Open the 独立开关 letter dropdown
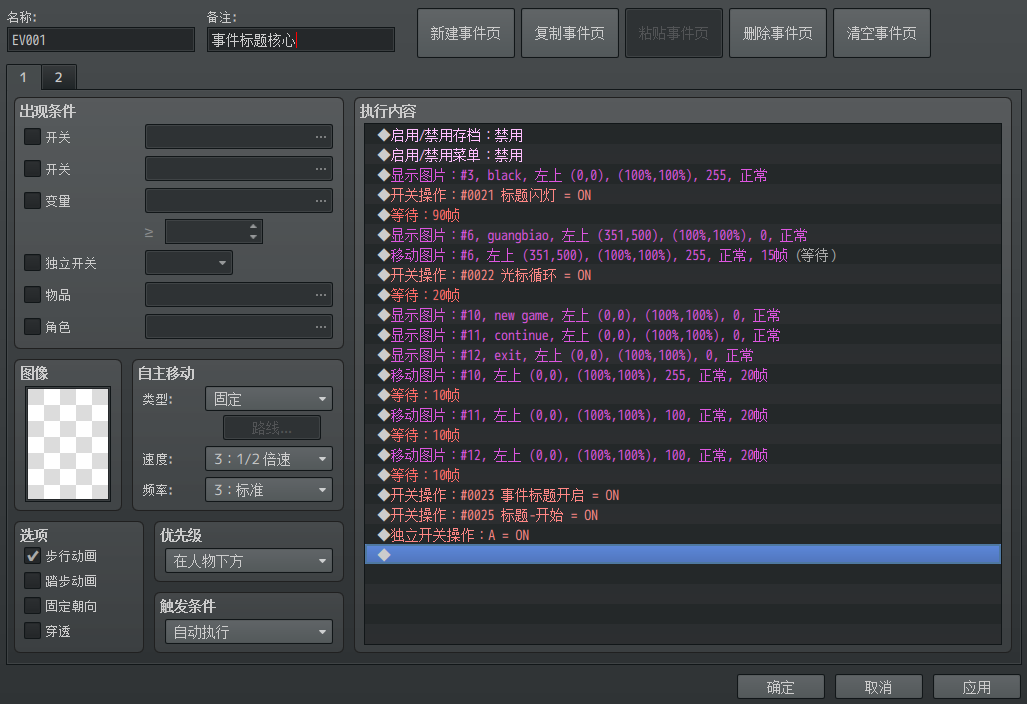This screenshot has width=1027, height=704. click(189, 263)
